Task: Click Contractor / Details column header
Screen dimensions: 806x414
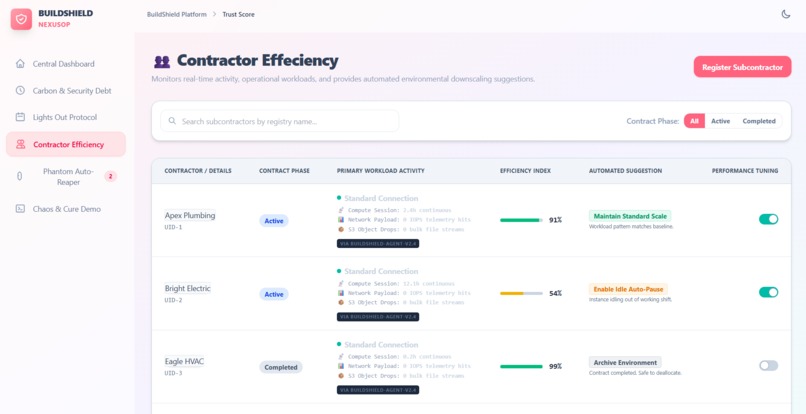Action: tap(198, 171)
